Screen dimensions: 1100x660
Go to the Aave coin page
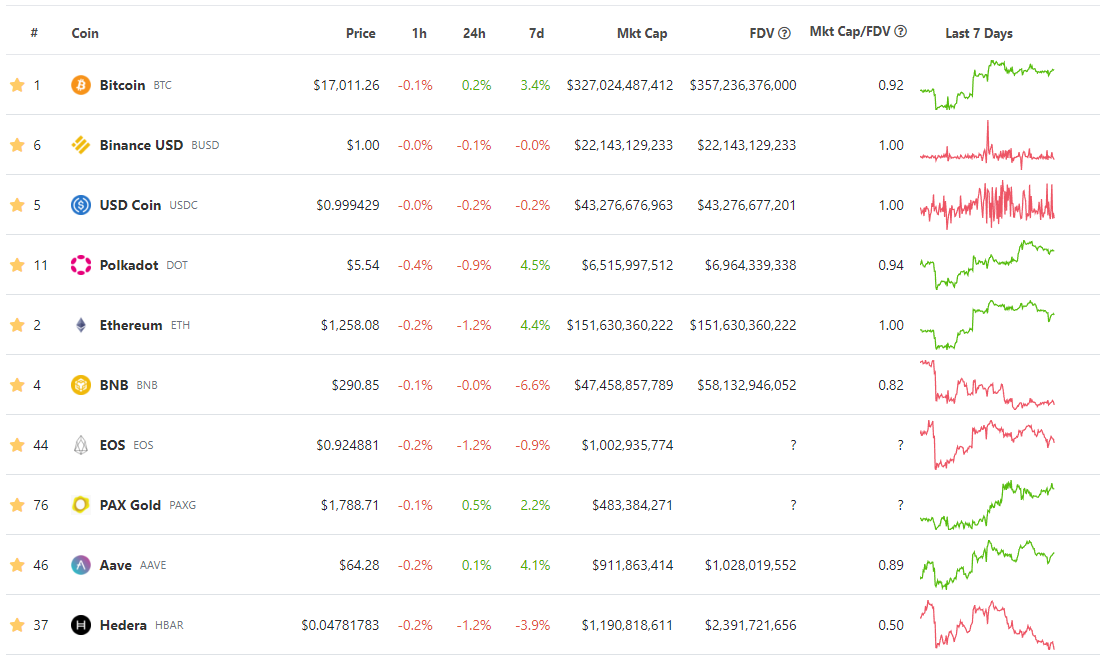coord(116,565)
